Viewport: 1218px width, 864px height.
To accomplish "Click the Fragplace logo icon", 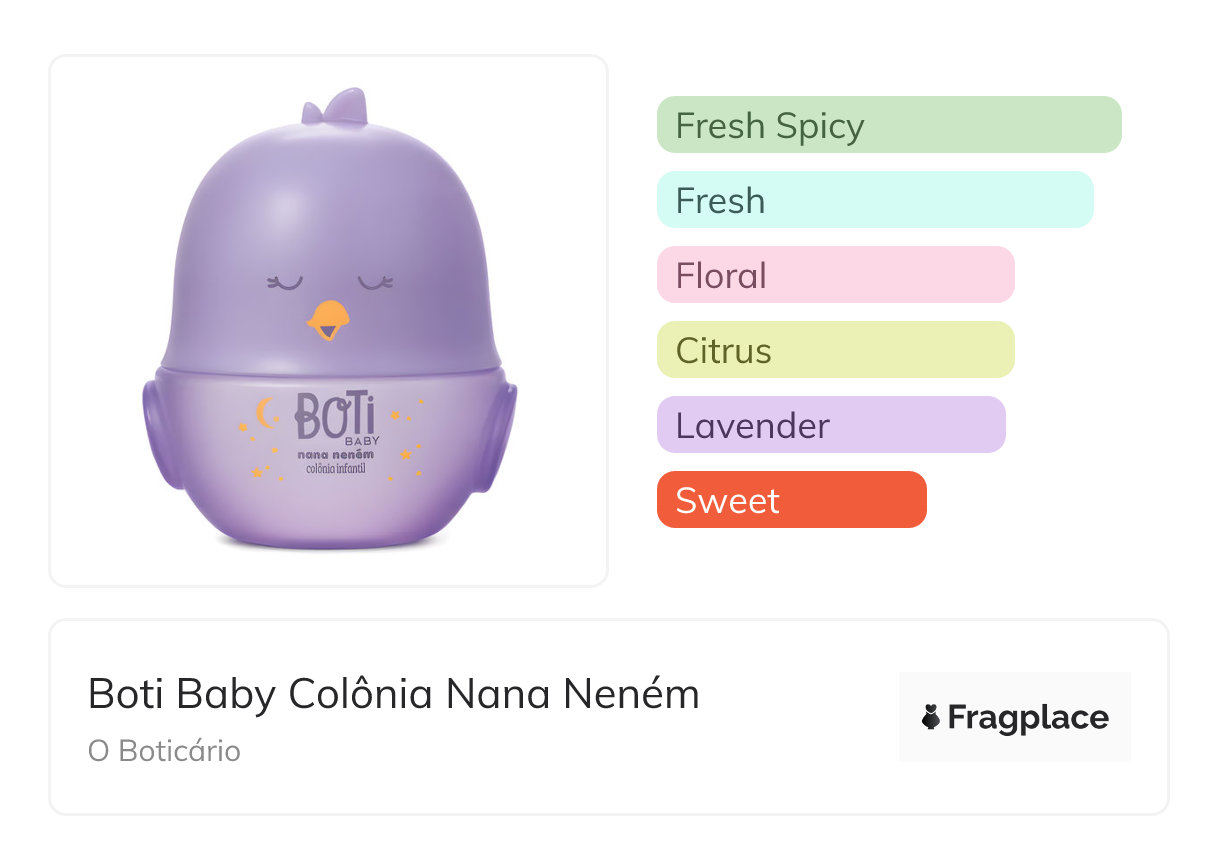I will [x=931, y=717].
